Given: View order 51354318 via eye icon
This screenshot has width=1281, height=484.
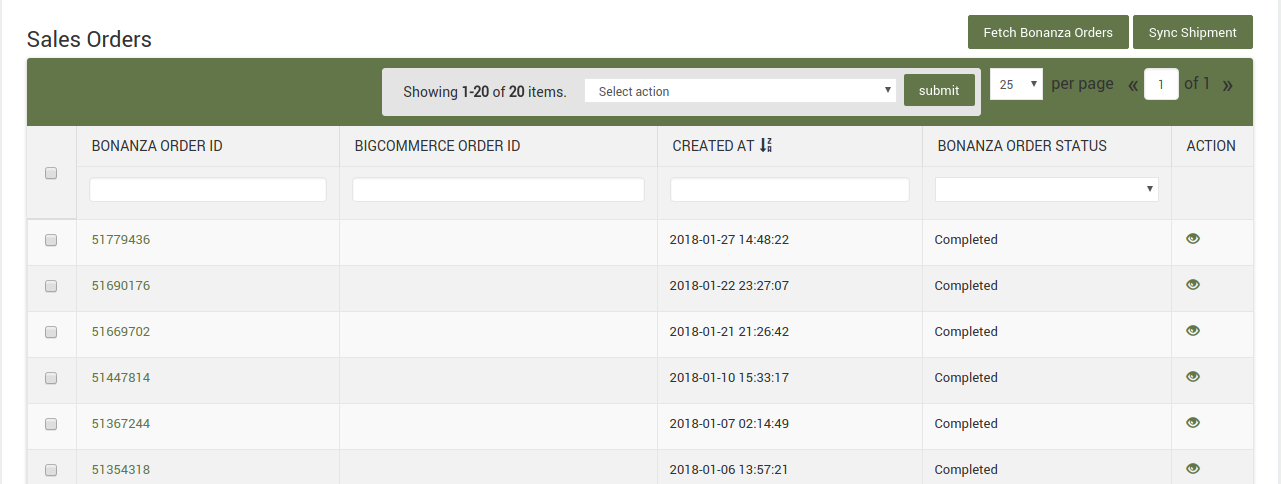Looking at the screenshot, I should [1192, 469].
